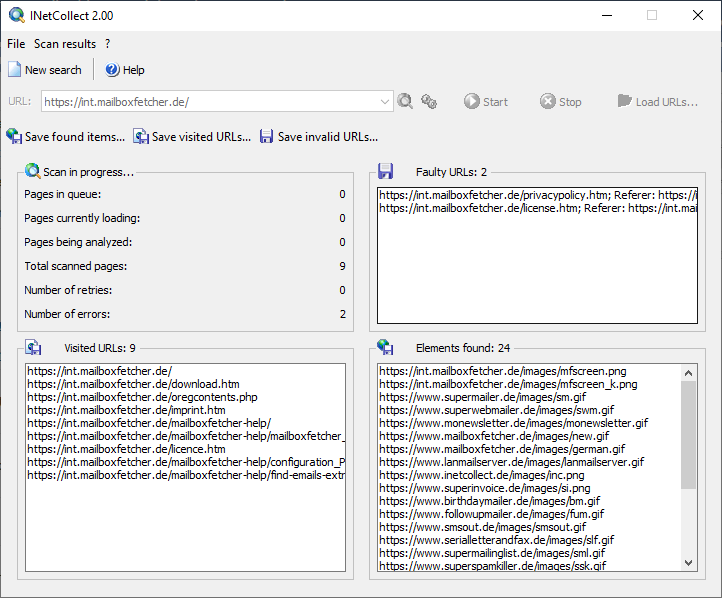Open Help via the question-mark icon
Image resolution: width=722 pixels, height=598 pixels.
pos(112,70)
